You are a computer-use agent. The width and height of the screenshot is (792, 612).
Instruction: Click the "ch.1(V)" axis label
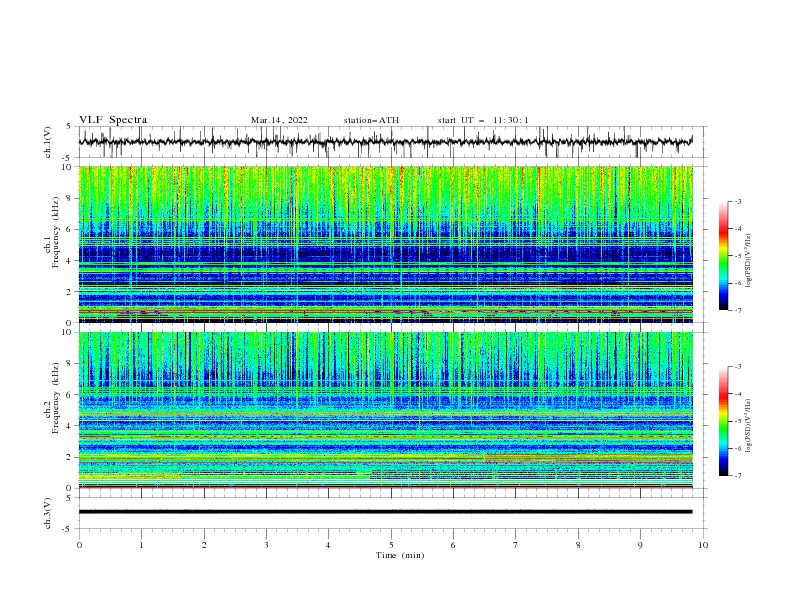point(48,142)
